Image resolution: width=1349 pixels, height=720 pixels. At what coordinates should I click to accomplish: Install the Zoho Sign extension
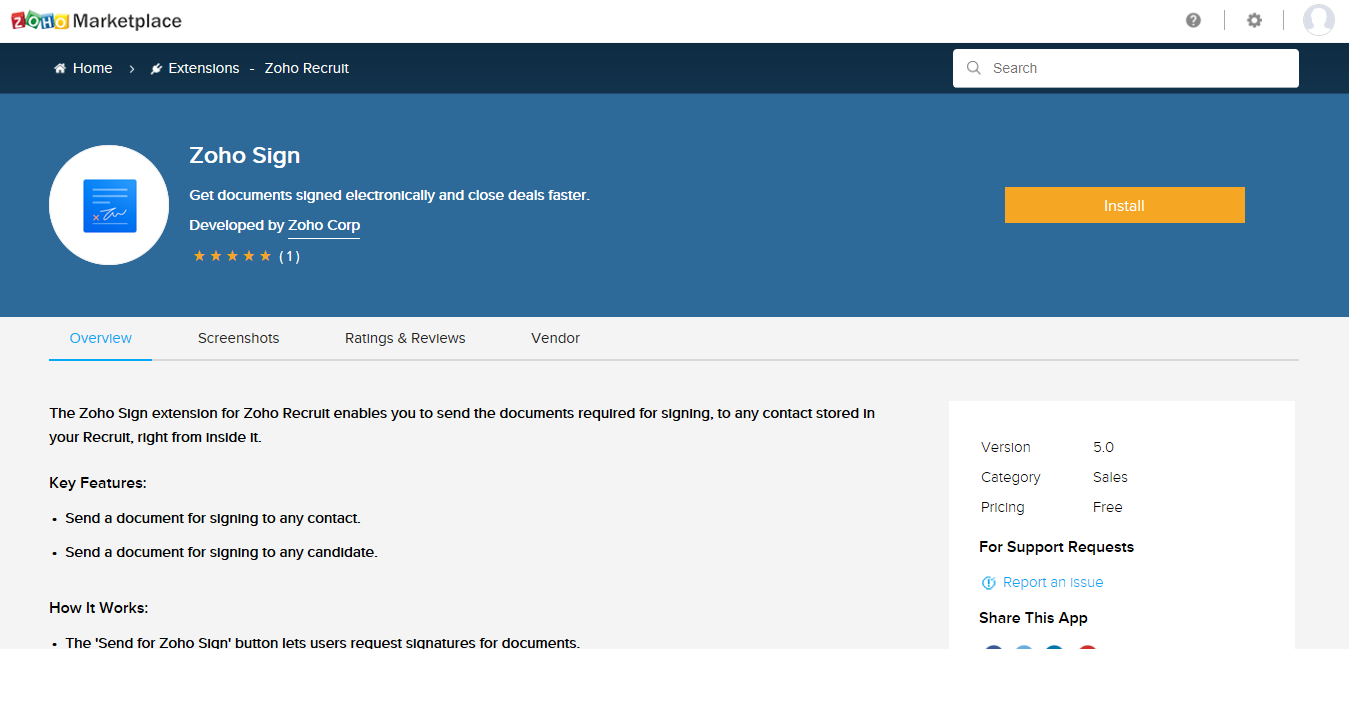(1125, 205)
